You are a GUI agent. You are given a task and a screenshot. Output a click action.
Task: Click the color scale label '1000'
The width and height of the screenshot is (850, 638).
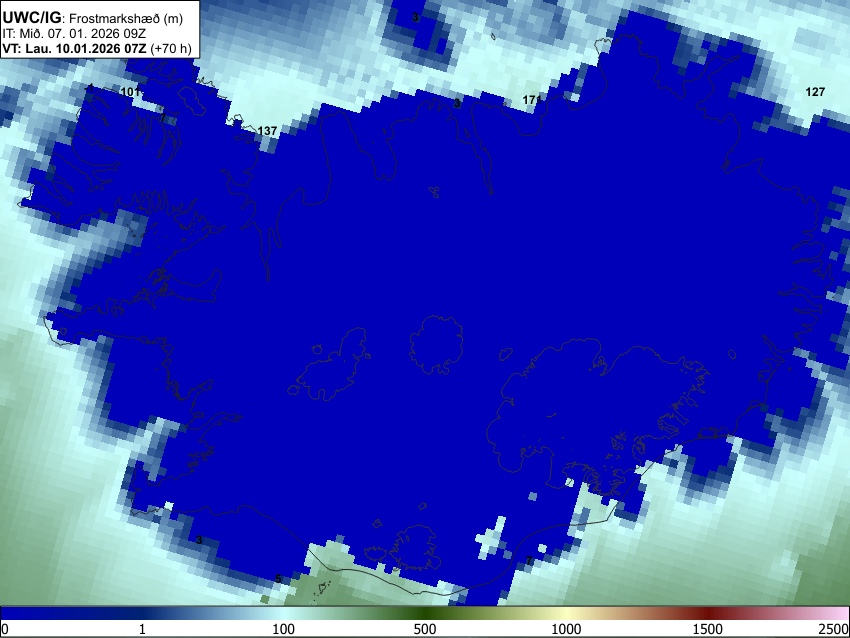566,629
